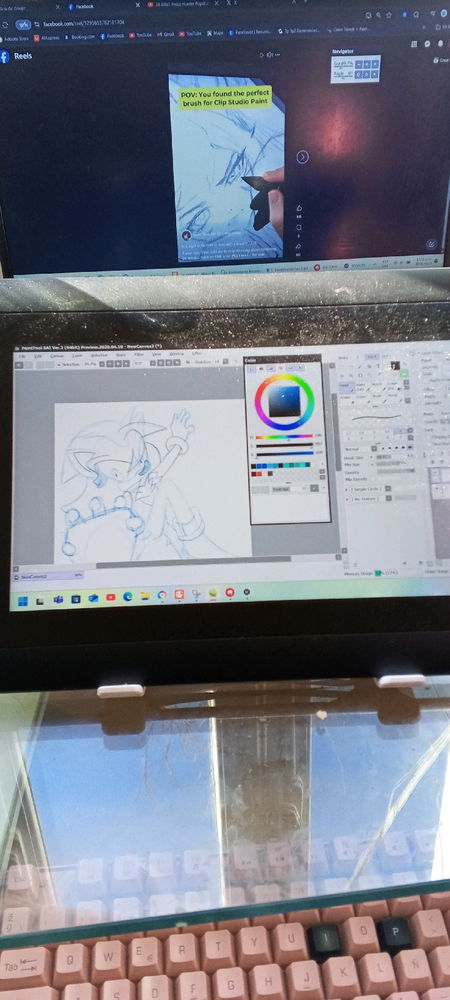Adjust the Brush Size slider
This screenshot has height=1000, width=450.
395,457
